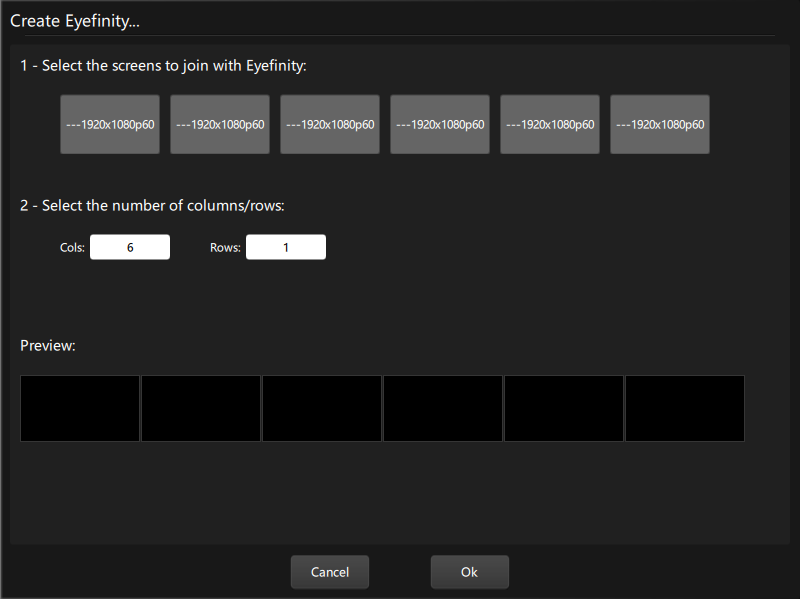Screen dimensions: 800x599
Task: Select the fifth 1920x1080p60 screen
Action: click(x=549, y=123)
